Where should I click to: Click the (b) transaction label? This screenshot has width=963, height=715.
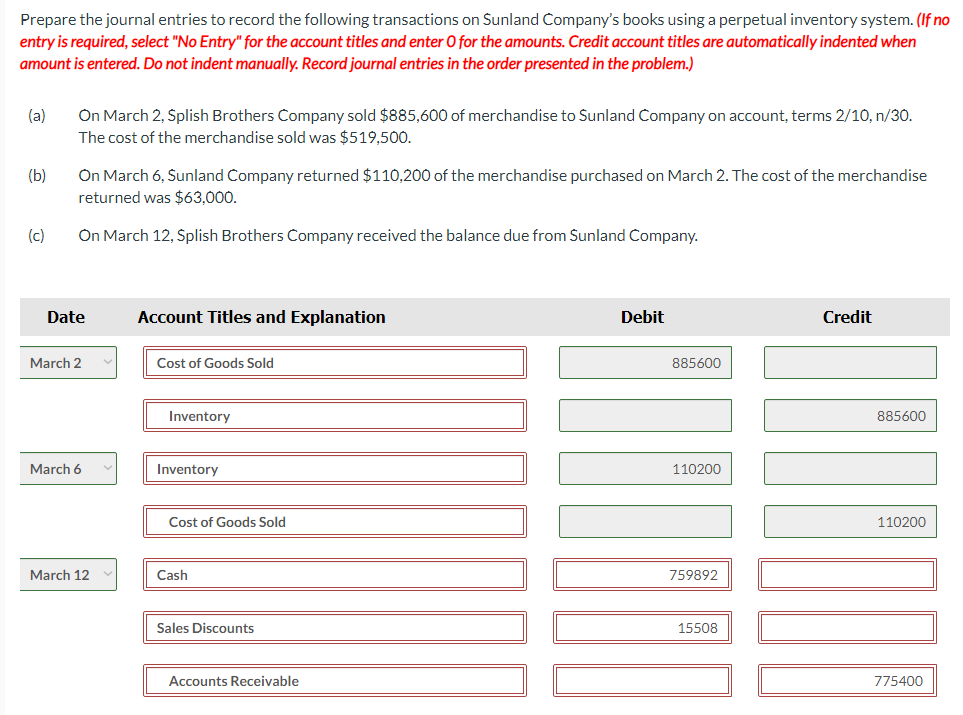37,176
